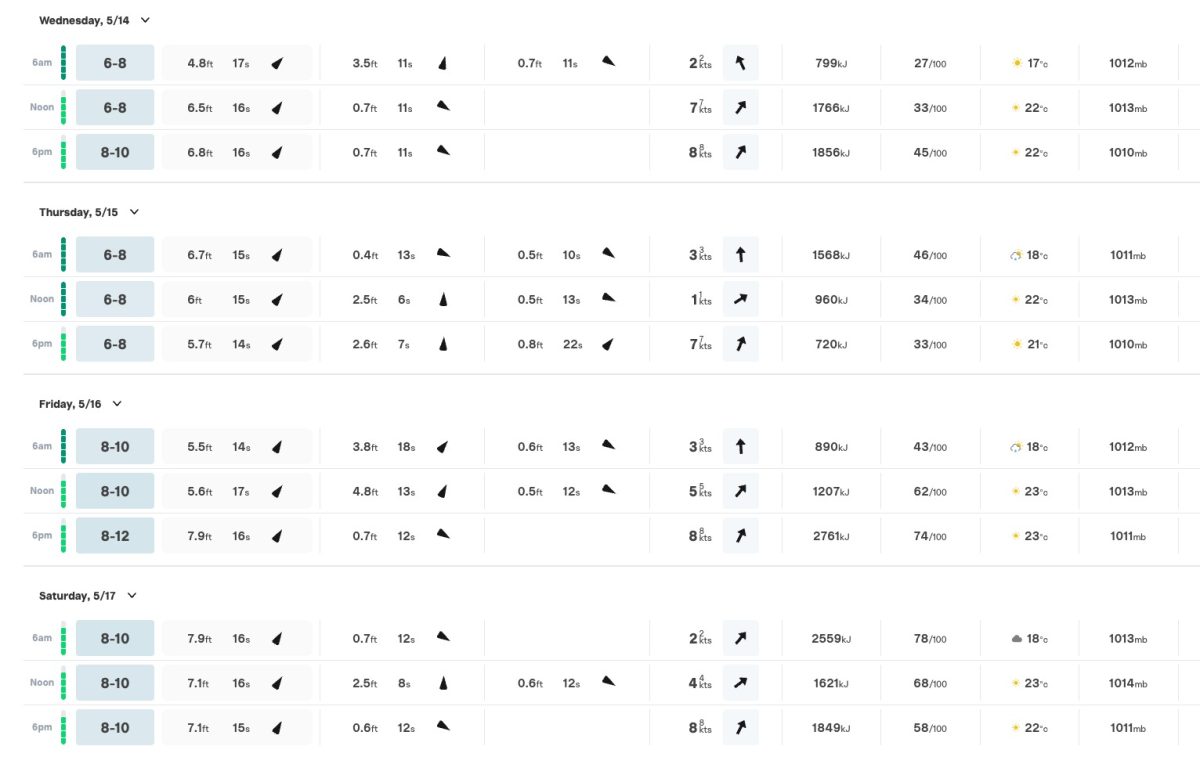Select Friday 6pm 8-12 surf height
1200x775 pixels.
pyautogui.click(x=115, y=536)
